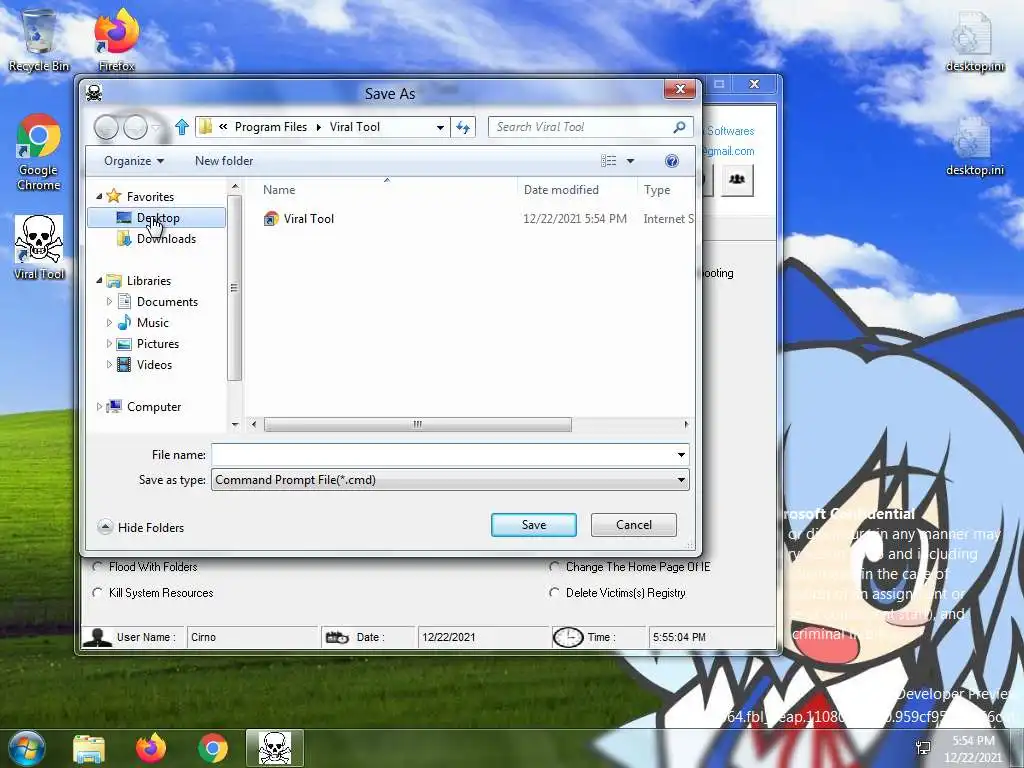Image resolution: width=1024 pixels, height=768 pixels.
Task: Open recent locations dropdown next to Forward
Action: (x=156, y=127)
